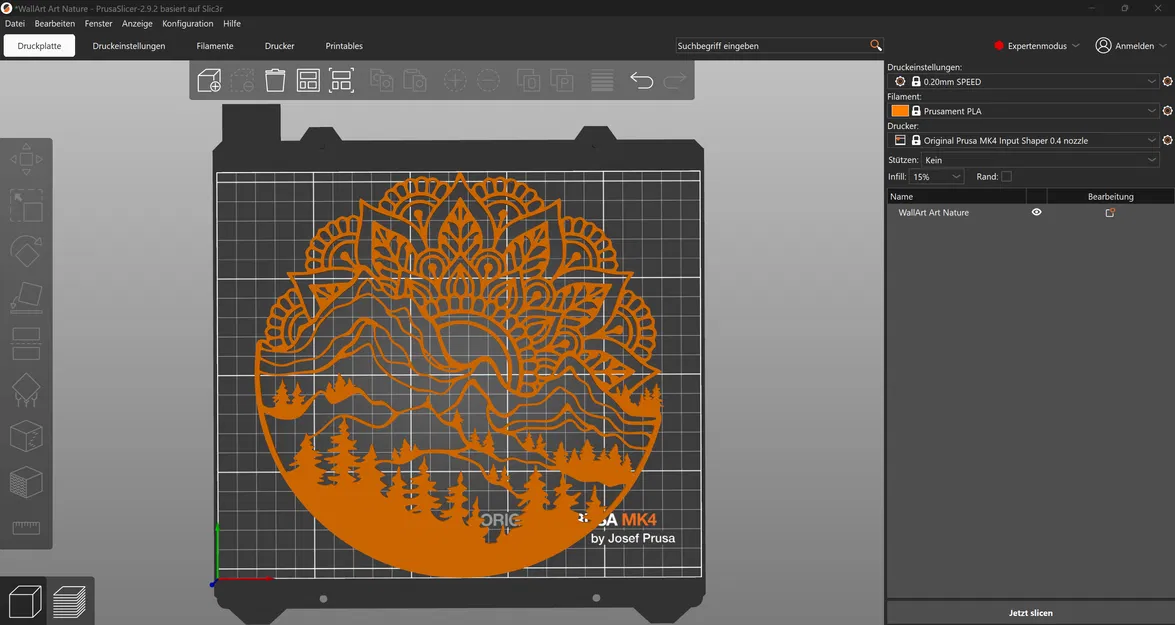This screenshot has width=1175, height=625.
Task: Click the Undo arrow icon
Action: click(x=641, y=80)
